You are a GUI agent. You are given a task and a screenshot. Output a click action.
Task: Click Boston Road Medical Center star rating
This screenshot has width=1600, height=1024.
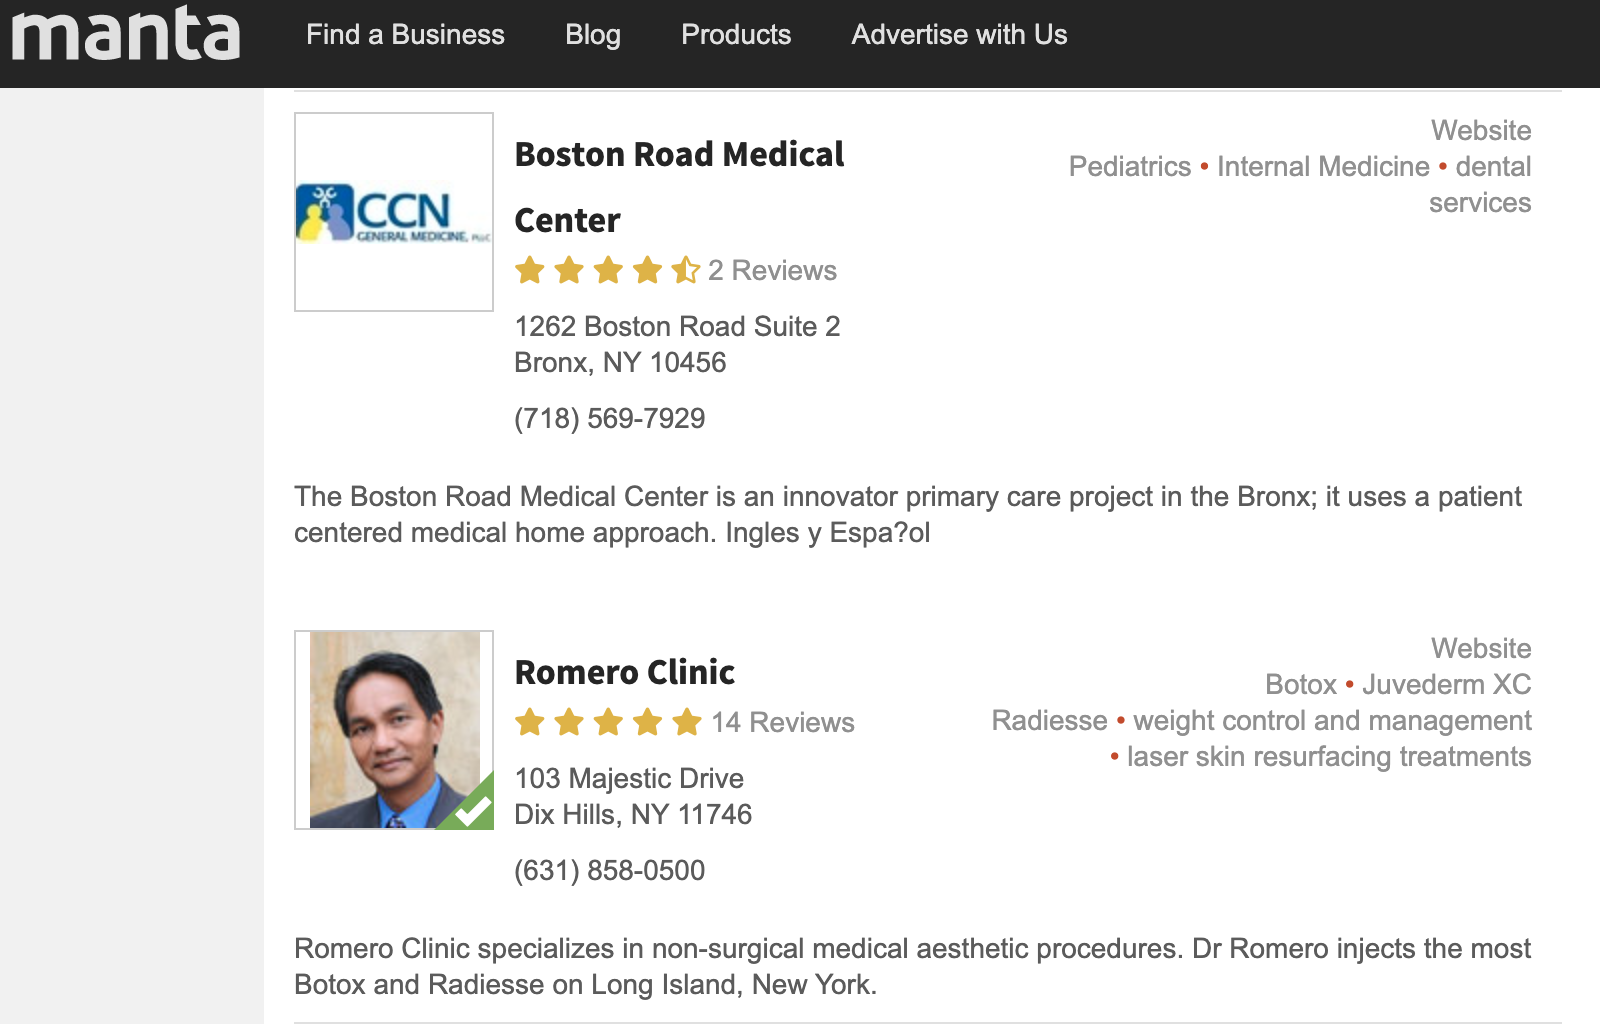pos(607,270)
